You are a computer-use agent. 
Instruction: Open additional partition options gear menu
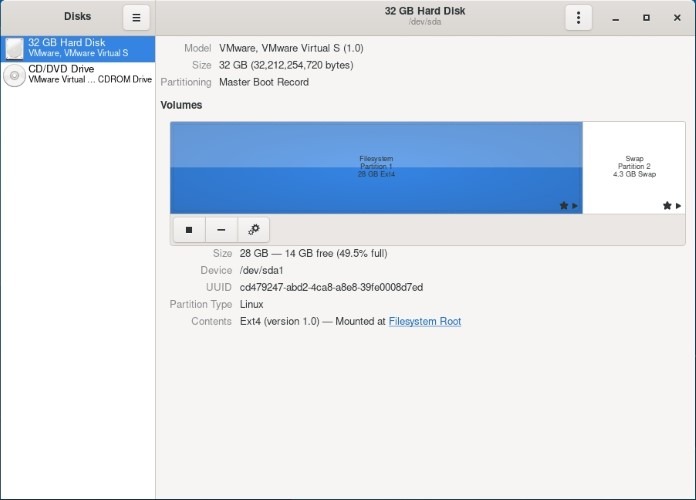pyautogui.click(x=253, y=229)
